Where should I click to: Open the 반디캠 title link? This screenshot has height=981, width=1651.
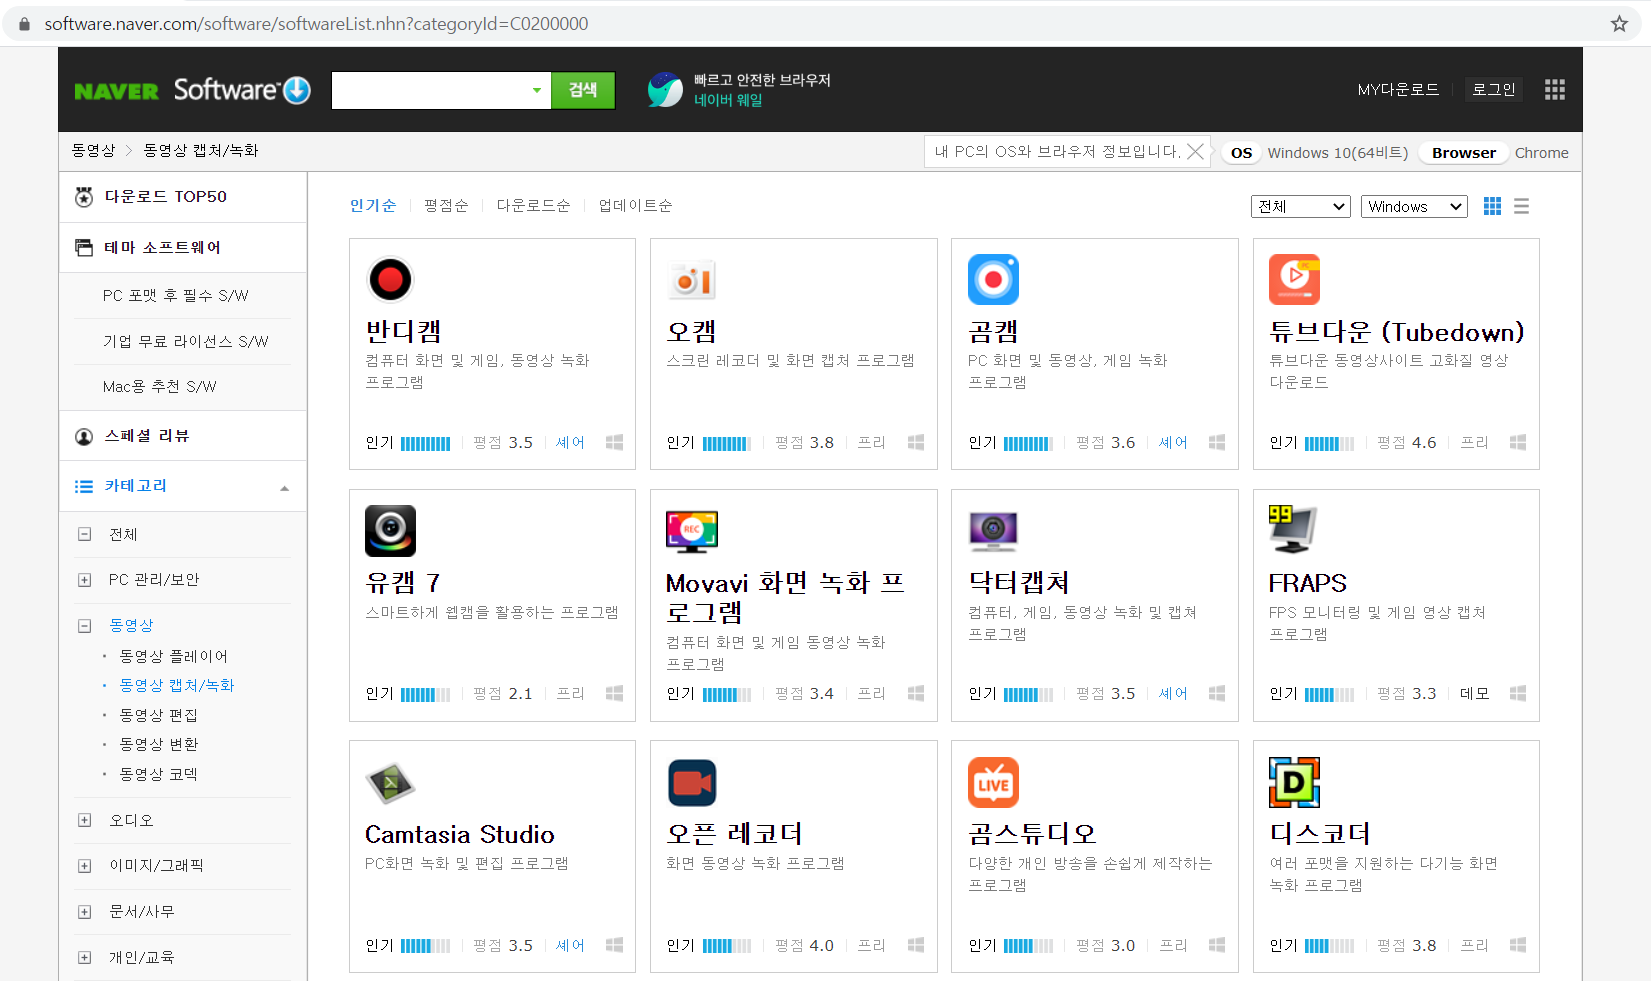pyautogui.click(x=403, y=331)
